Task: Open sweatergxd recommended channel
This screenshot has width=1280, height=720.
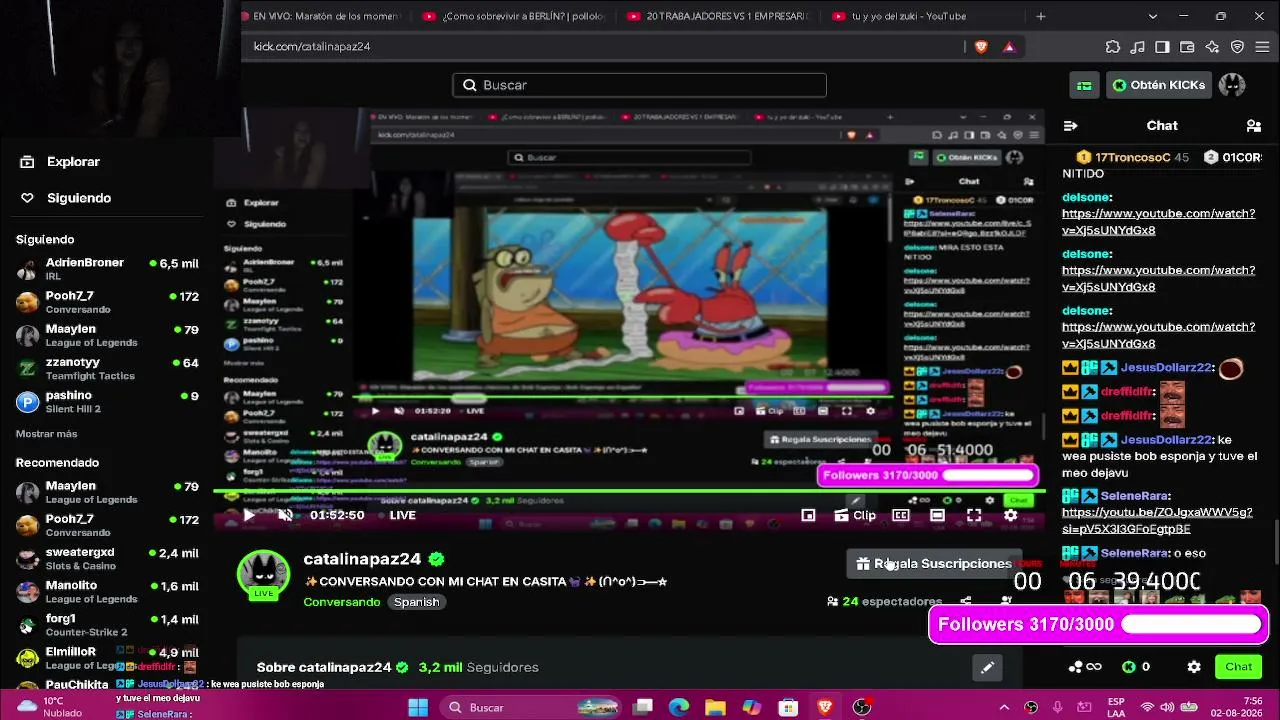Action: (107, 558)
